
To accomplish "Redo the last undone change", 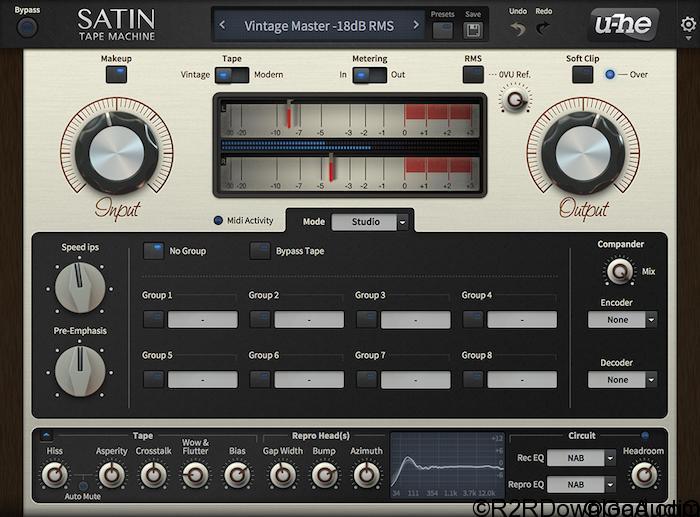I will tap(543, 29).
